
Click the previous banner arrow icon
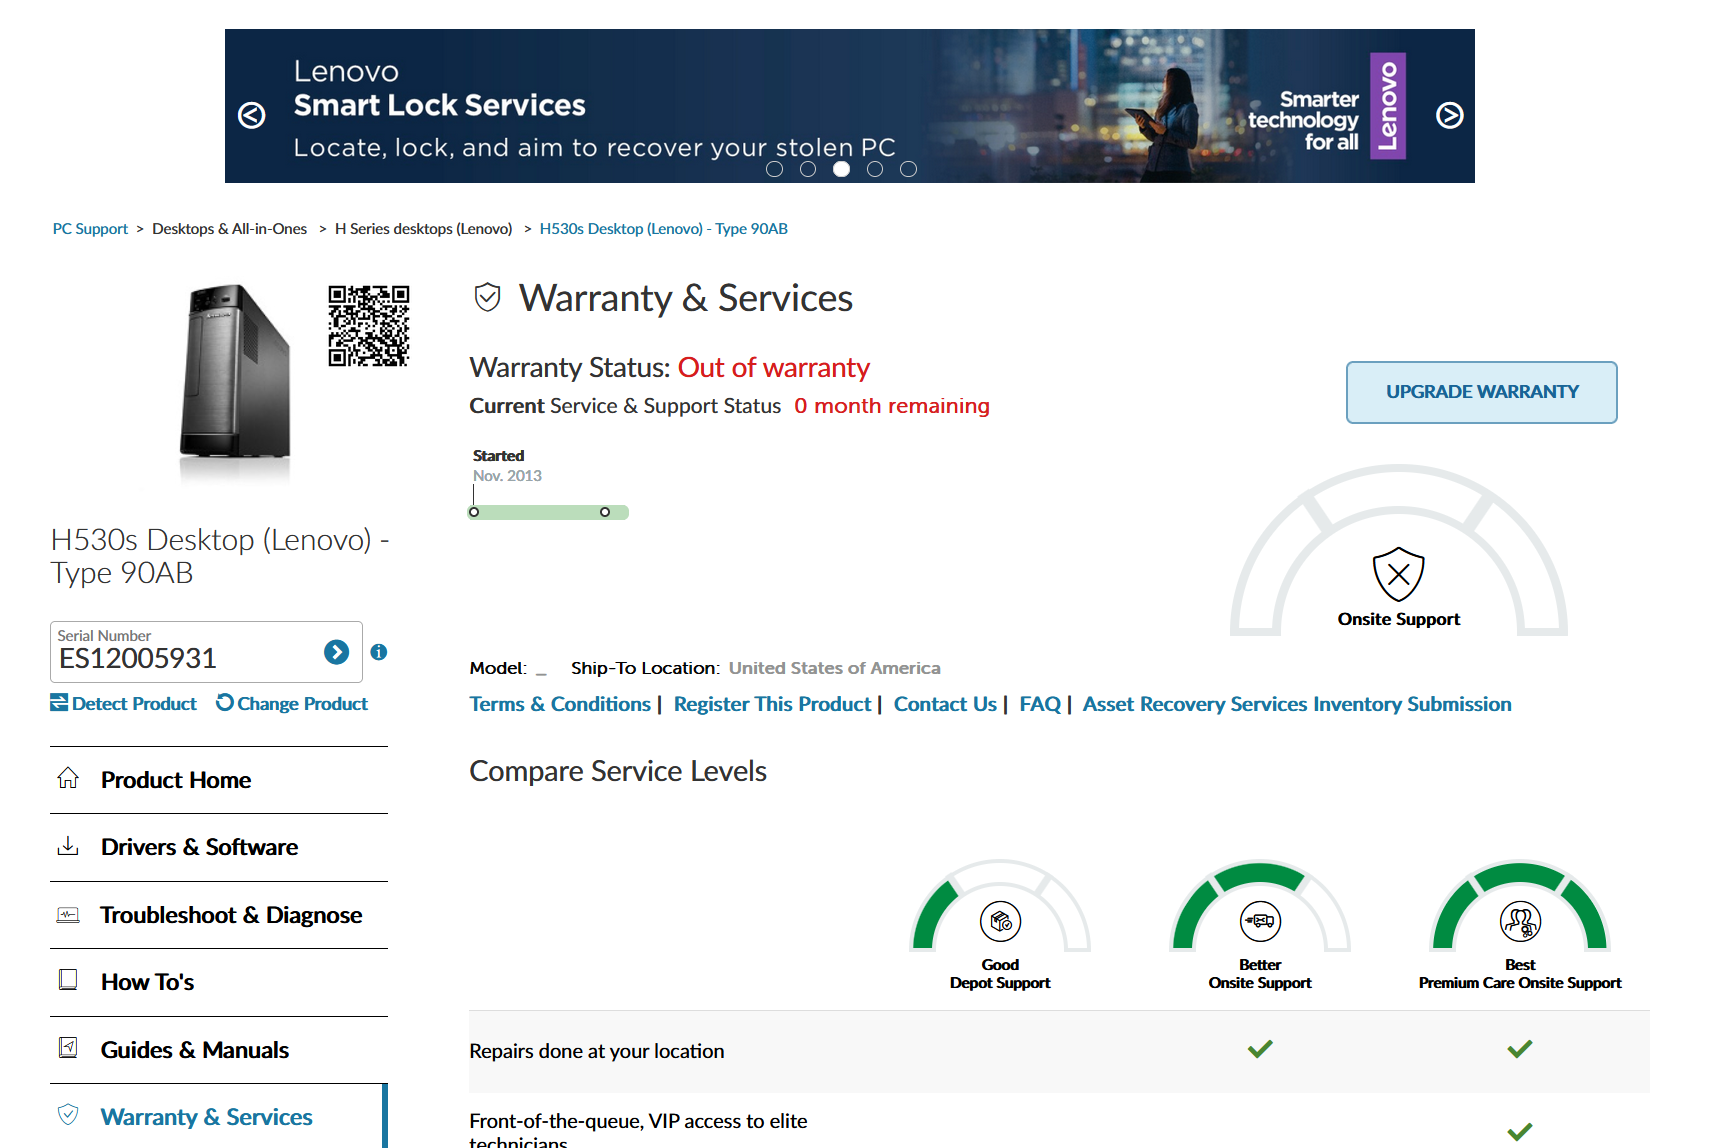pyautogui.click(x=252, y=115)
